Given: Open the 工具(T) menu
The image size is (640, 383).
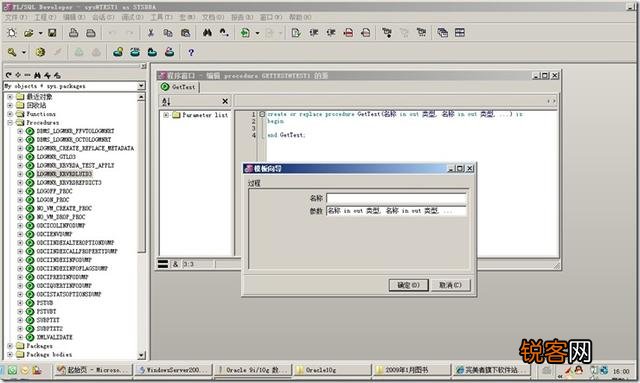Looking at the screenshot, I should (161, 17).
